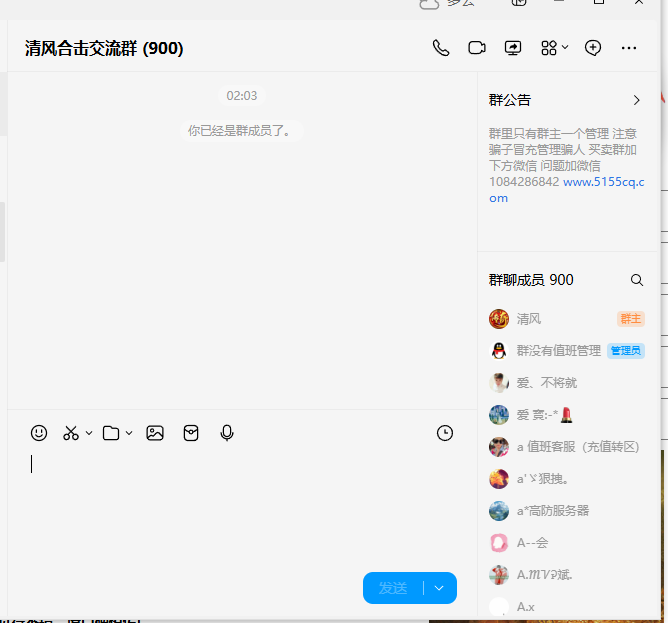Click the 群公告 heading
668x623 pixels.
[x=510, y=100]
